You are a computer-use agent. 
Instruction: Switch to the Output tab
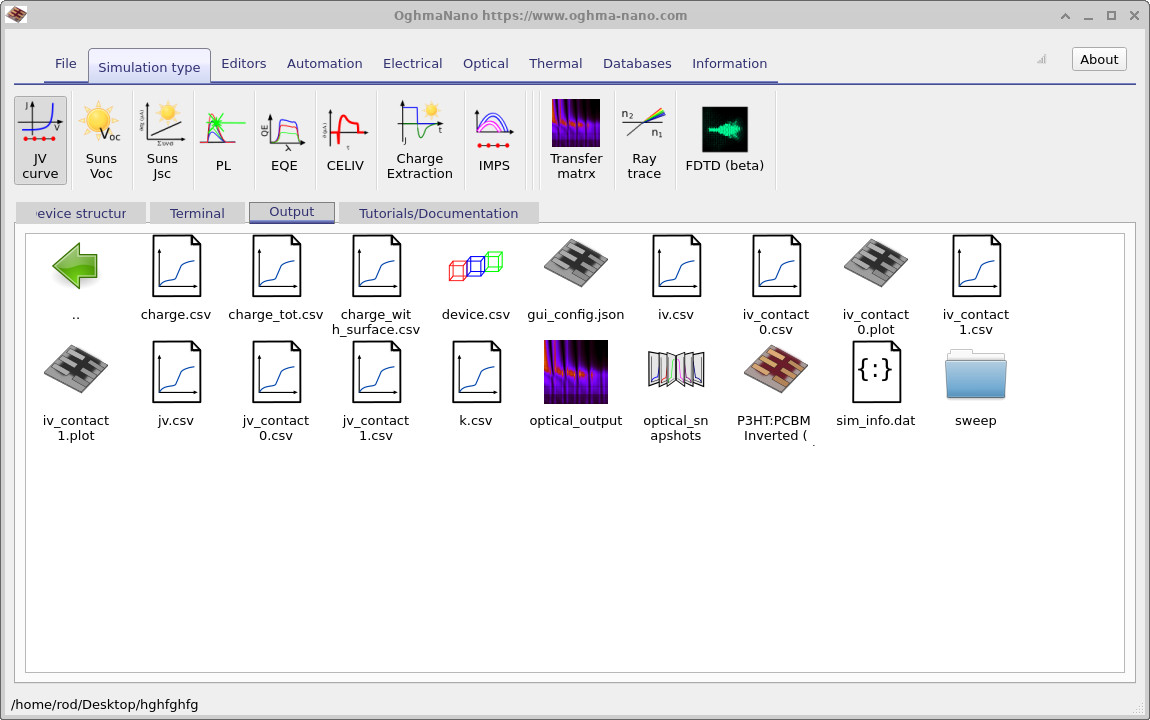tap(292, 212)
